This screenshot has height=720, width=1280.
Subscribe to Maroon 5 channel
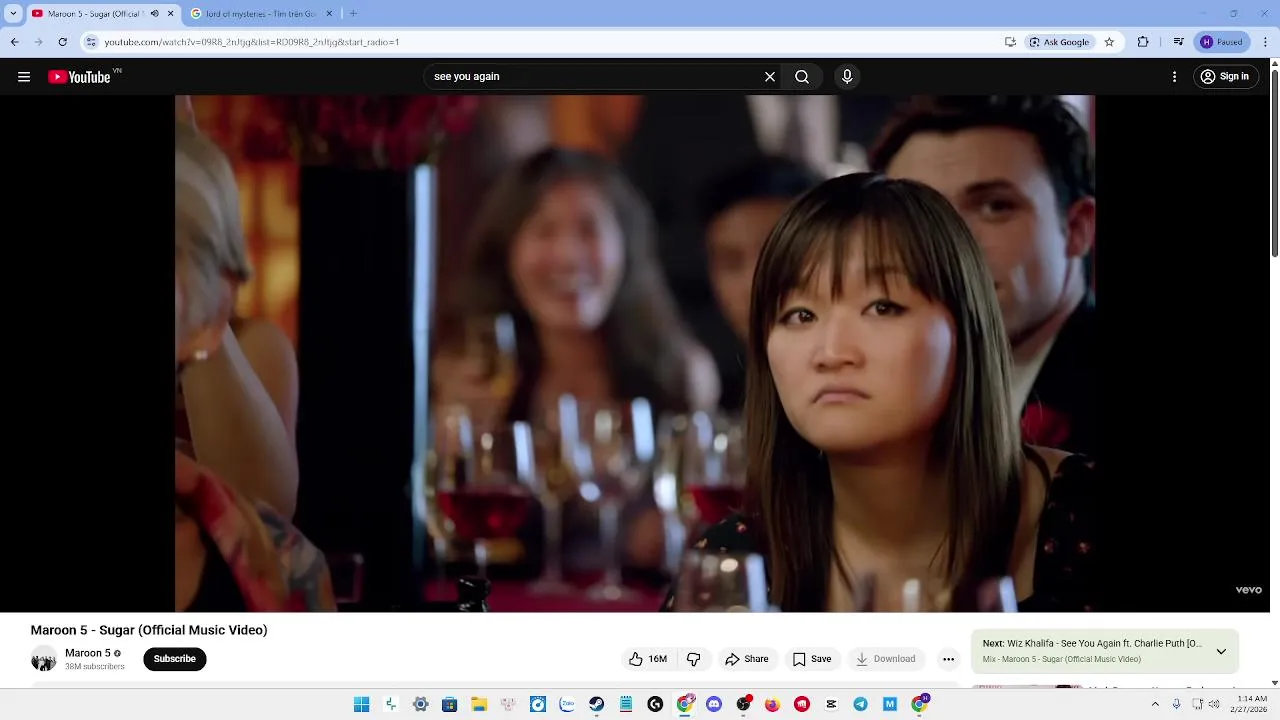(x=175, y=659)
